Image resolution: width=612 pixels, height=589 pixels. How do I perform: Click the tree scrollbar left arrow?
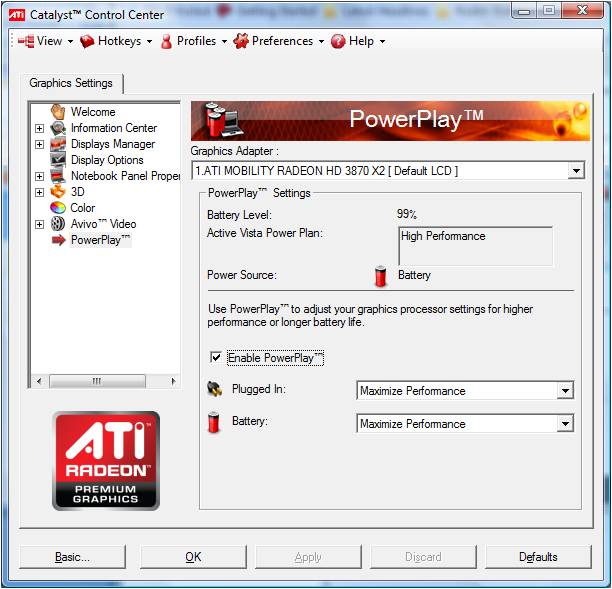click(x=39, y=381)
